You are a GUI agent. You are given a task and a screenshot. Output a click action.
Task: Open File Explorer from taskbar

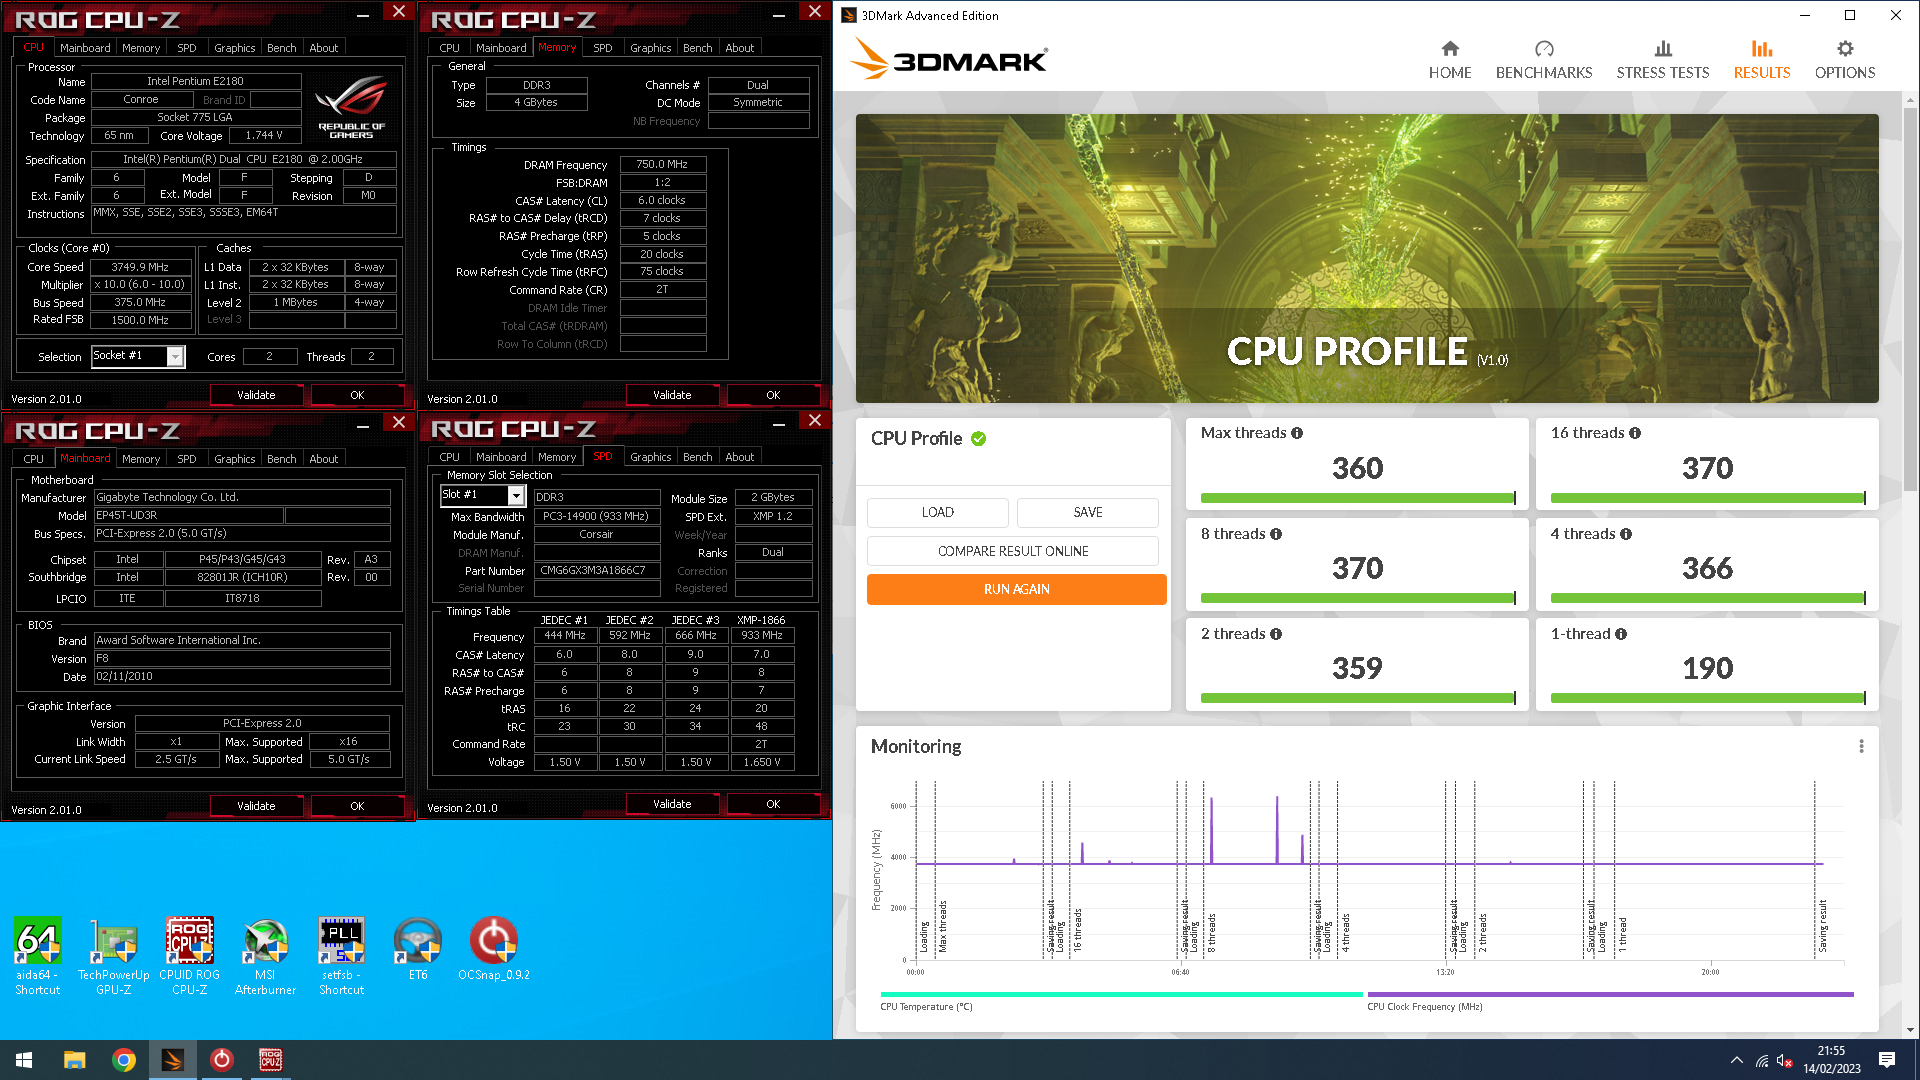tap(74, 1060)
